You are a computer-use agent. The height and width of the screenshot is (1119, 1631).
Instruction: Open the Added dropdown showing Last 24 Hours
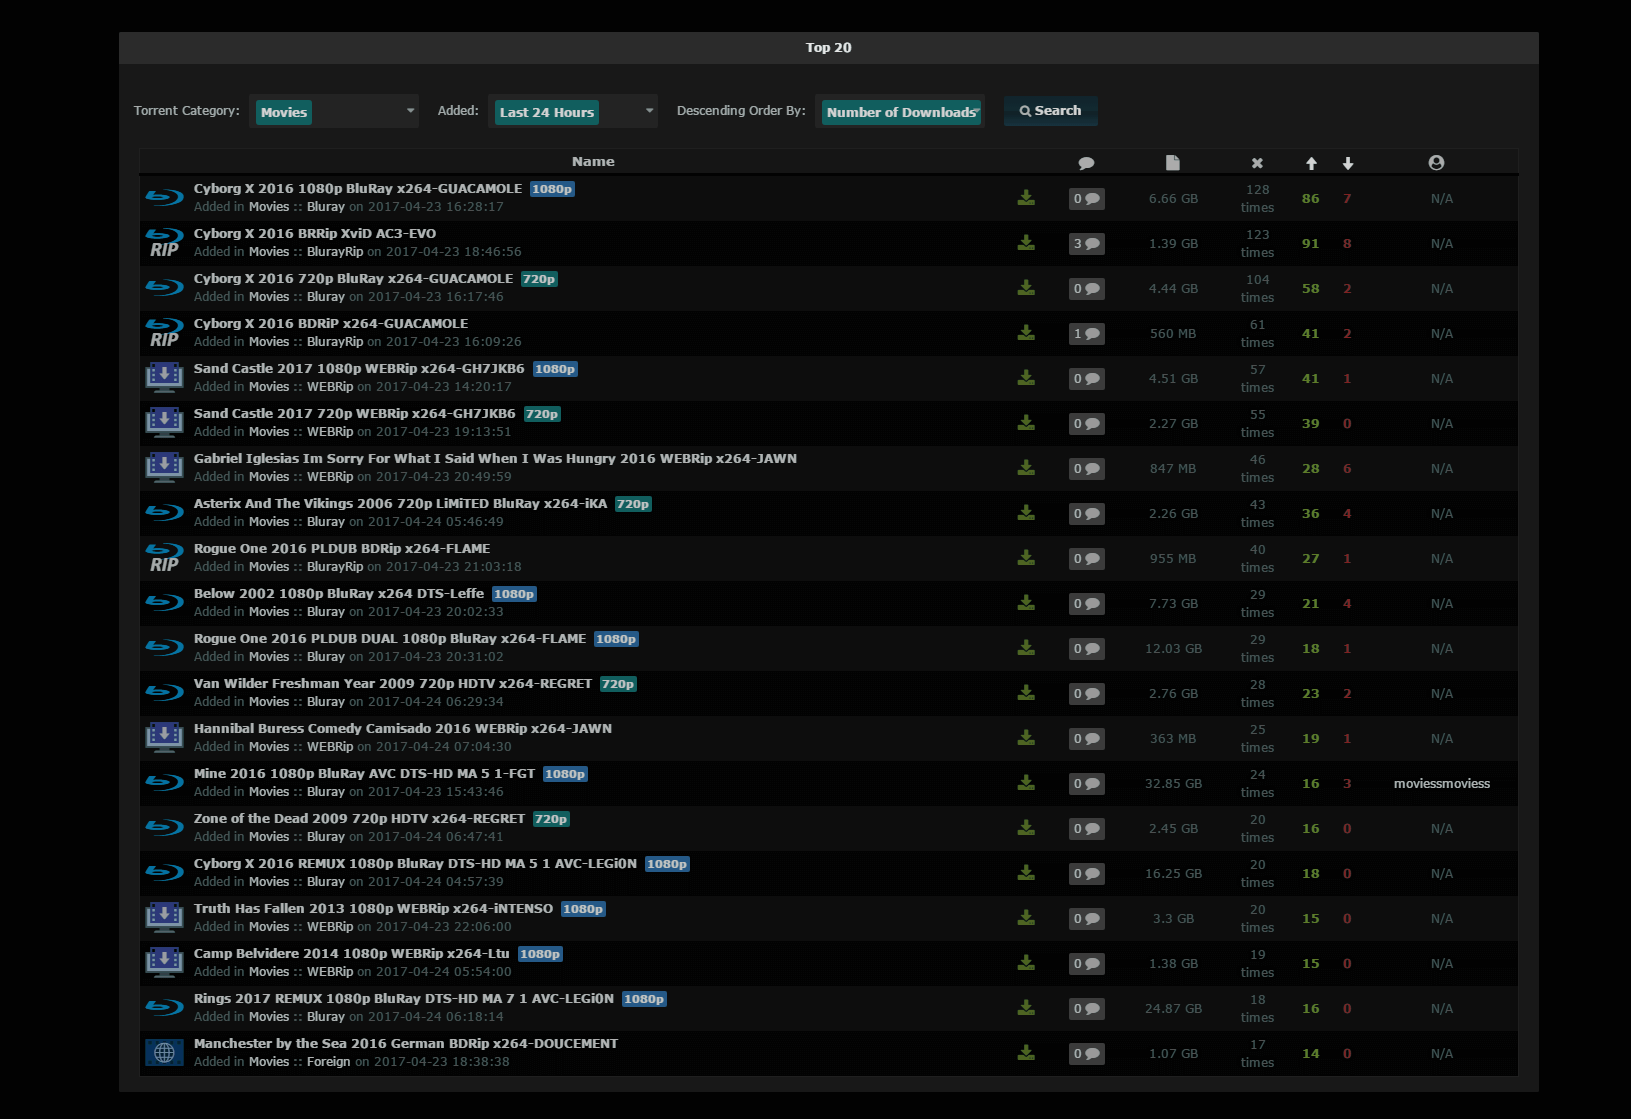pyautogui.click(x=573, y=111)
